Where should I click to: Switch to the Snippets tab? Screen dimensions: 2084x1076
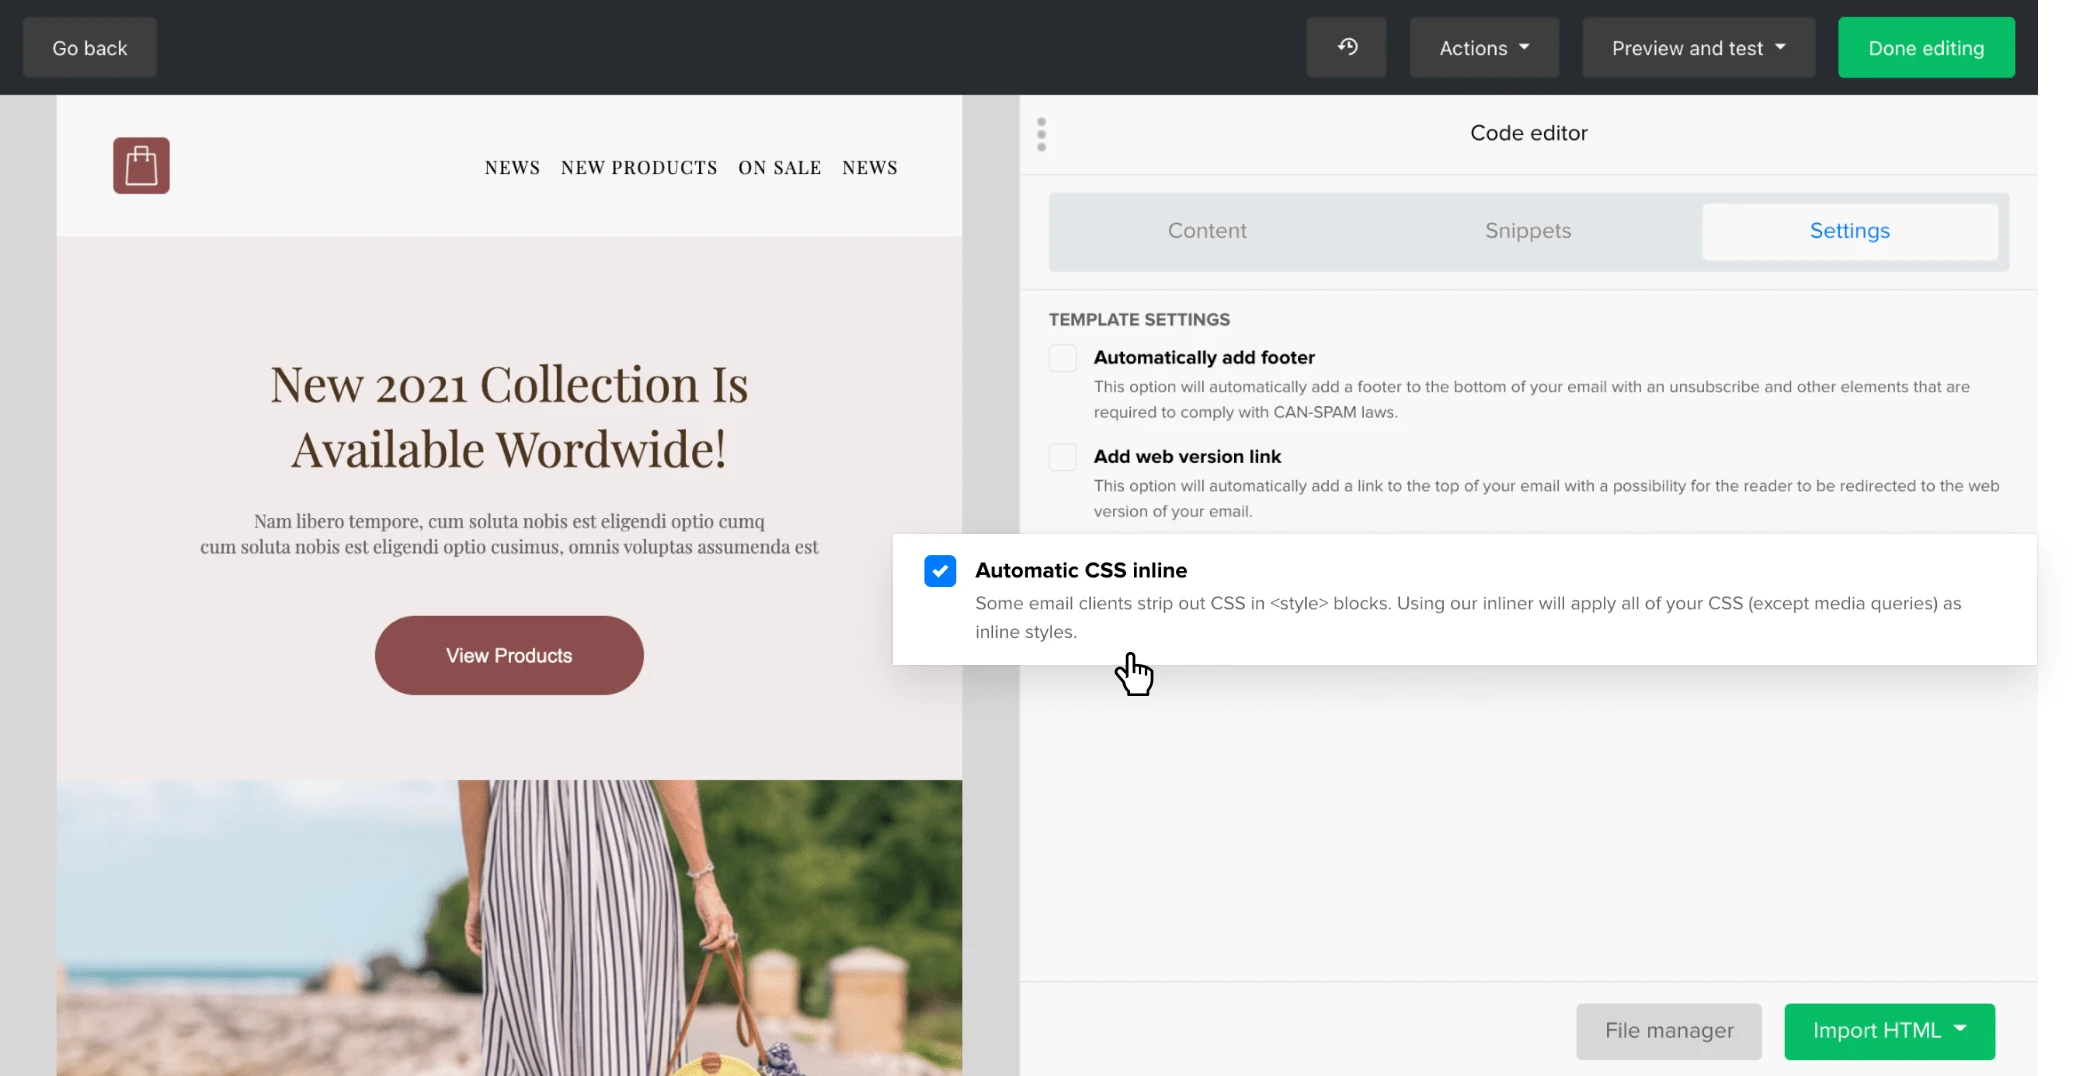1527,231
